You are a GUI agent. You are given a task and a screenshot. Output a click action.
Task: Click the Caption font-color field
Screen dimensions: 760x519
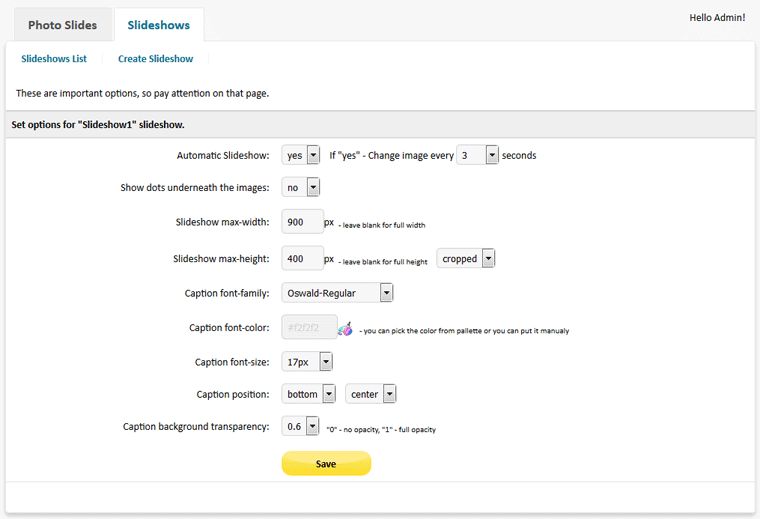click(x=308, y=327)
